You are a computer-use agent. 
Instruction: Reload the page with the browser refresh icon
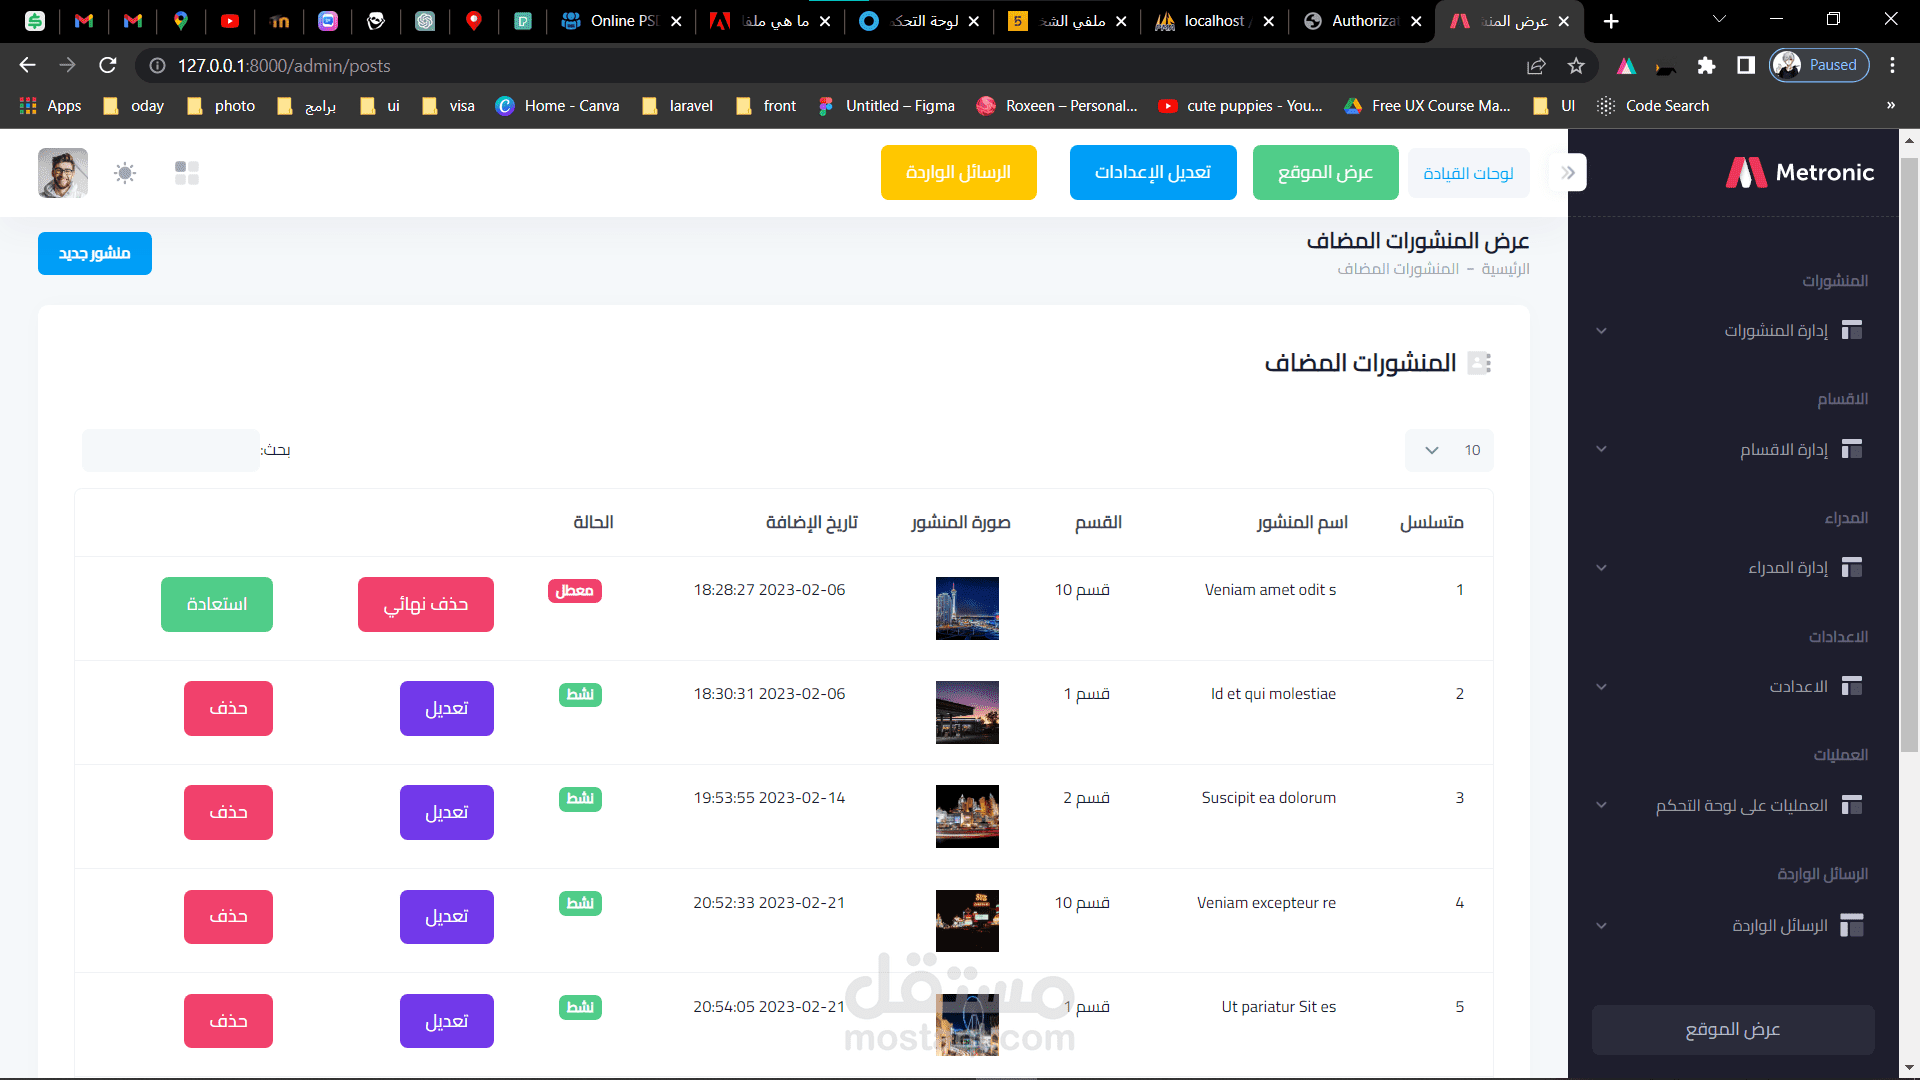108,65
